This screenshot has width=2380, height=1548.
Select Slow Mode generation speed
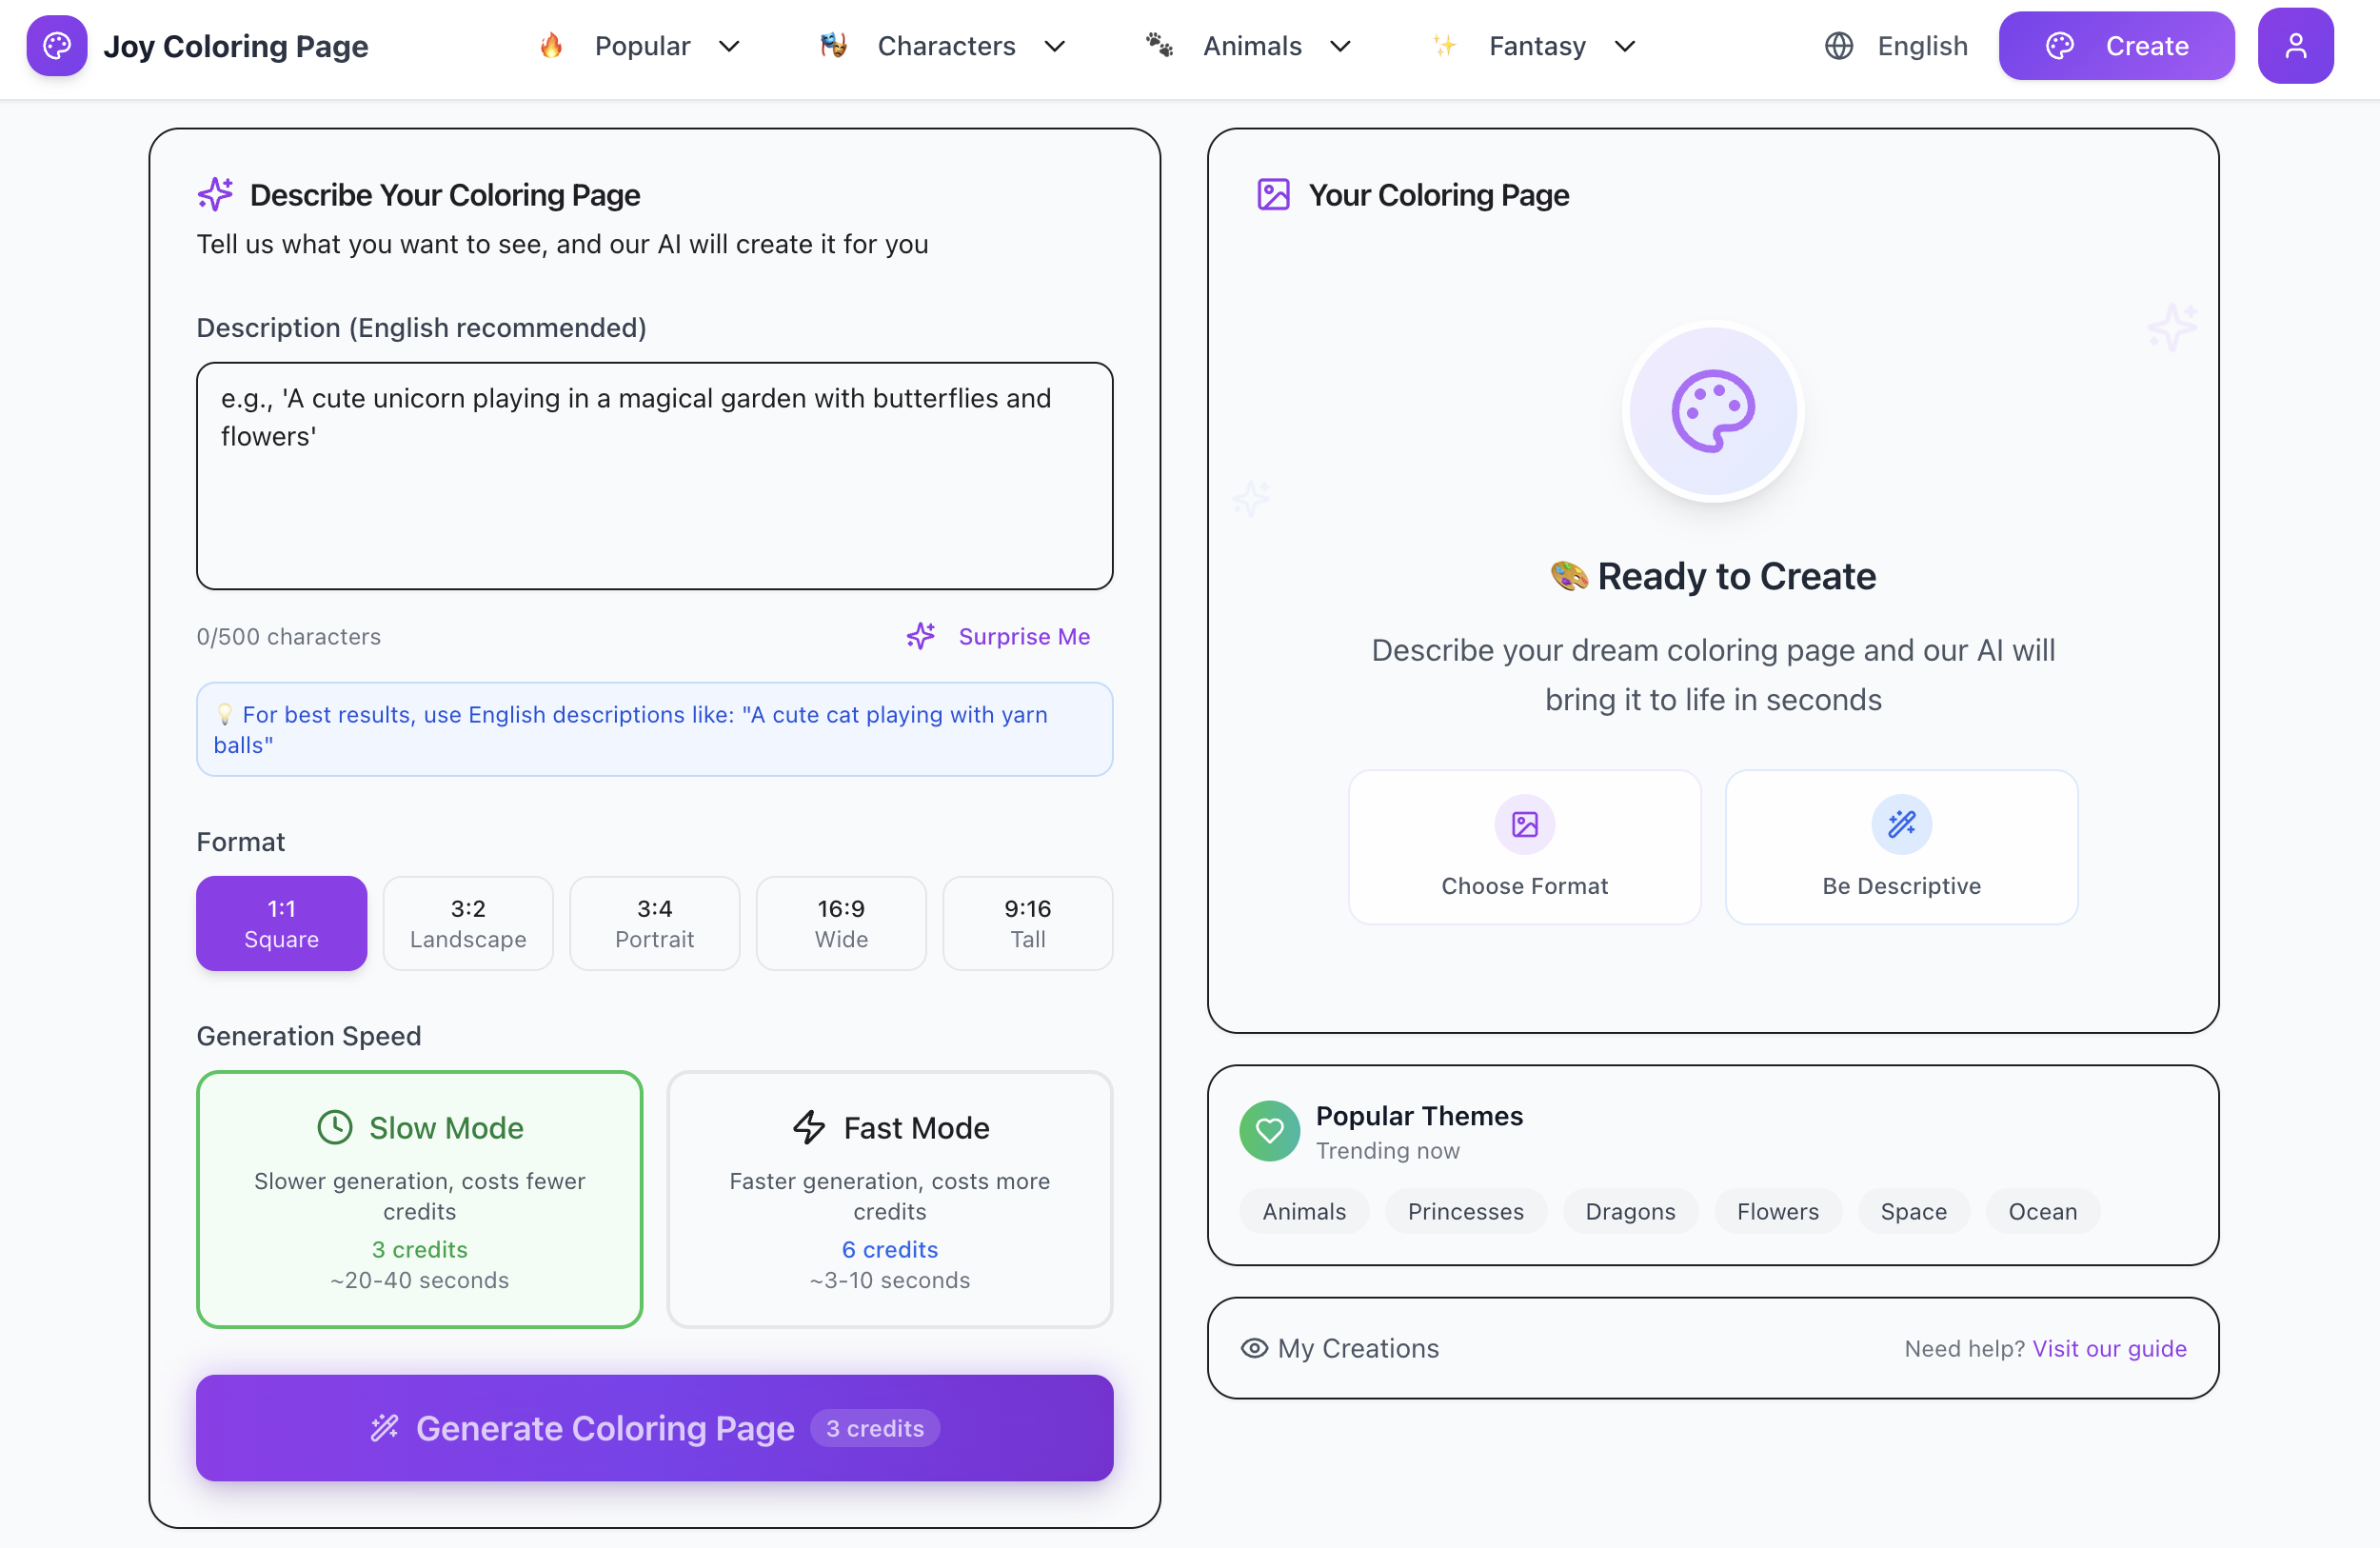pos(419,1199)
